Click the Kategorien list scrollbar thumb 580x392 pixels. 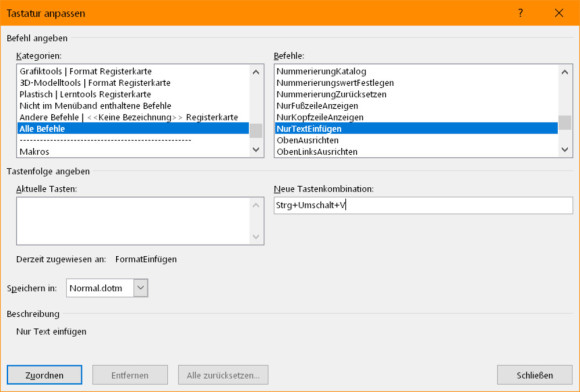pos(256,131)
